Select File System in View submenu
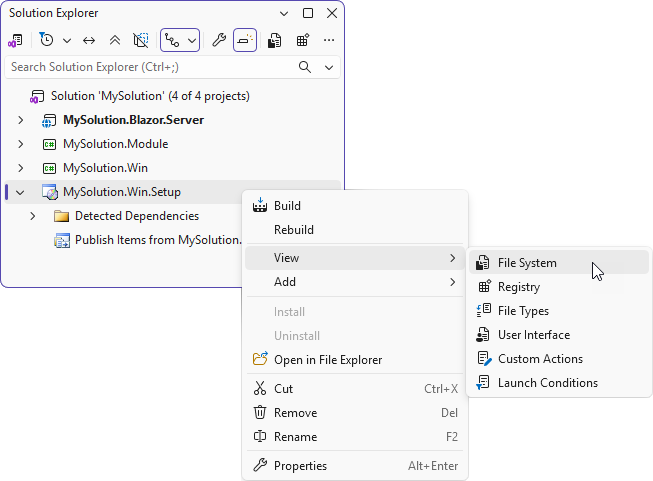Screen dimensions: 653x481 [x=559, y=263]
